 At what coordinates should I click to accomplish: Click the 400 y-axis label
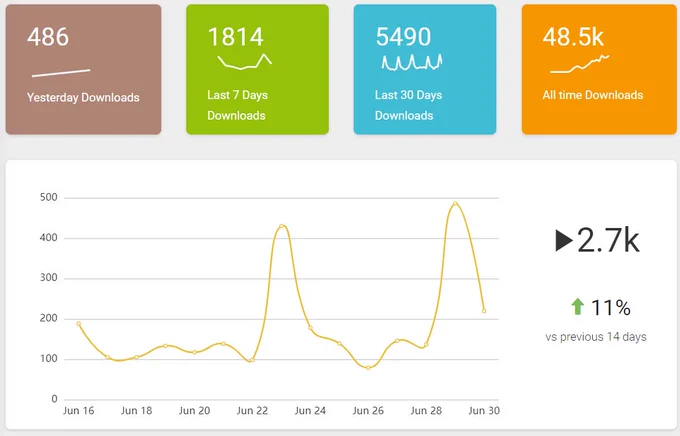49,238
